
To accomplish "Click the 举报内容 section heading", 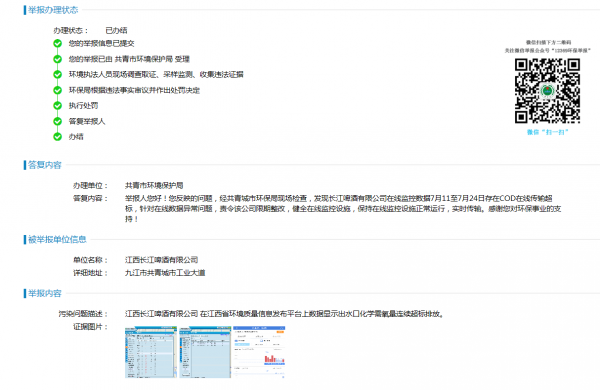I will [x=45, y=294].
